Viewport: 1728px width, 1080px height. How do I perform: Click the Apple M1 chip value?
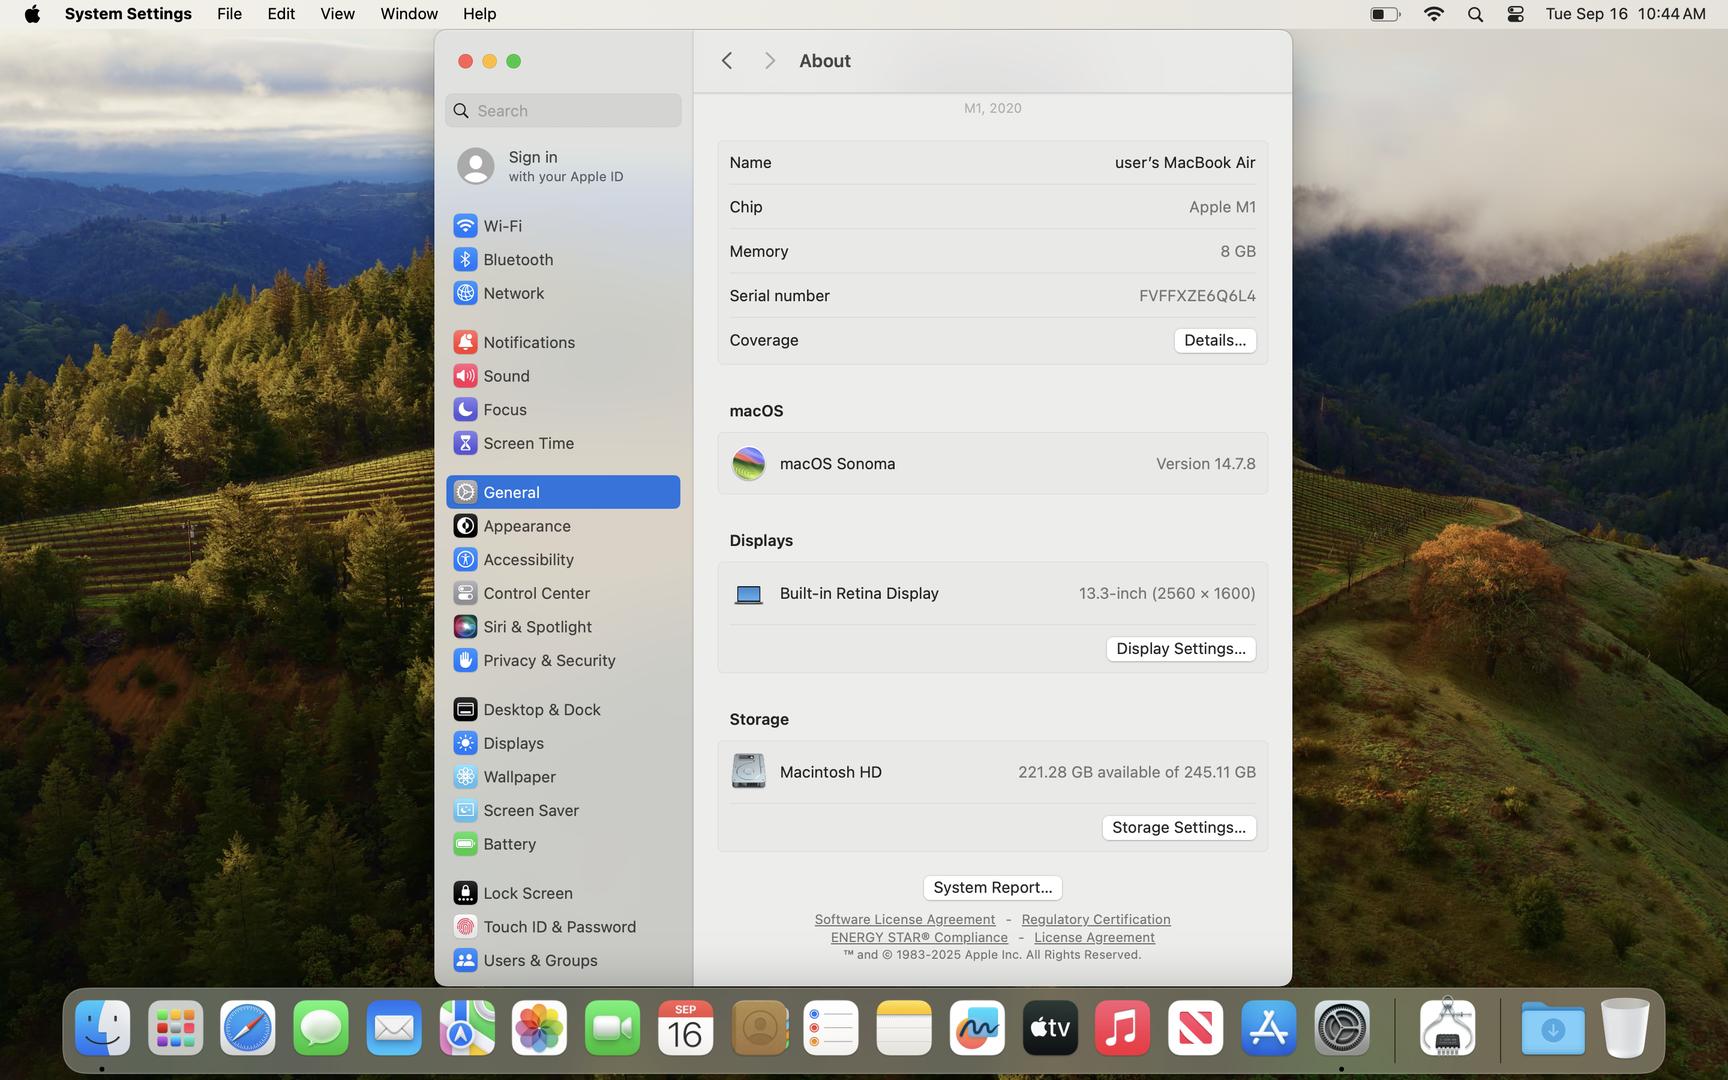click(x=1222, y=207)
